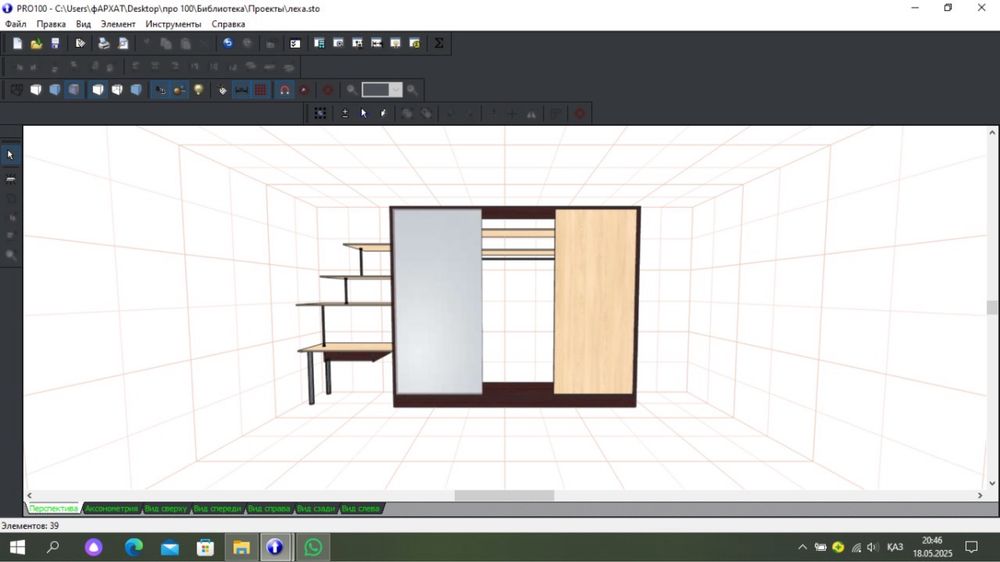Open the first library window icon
1000x562 pixels.
point(319,43)
